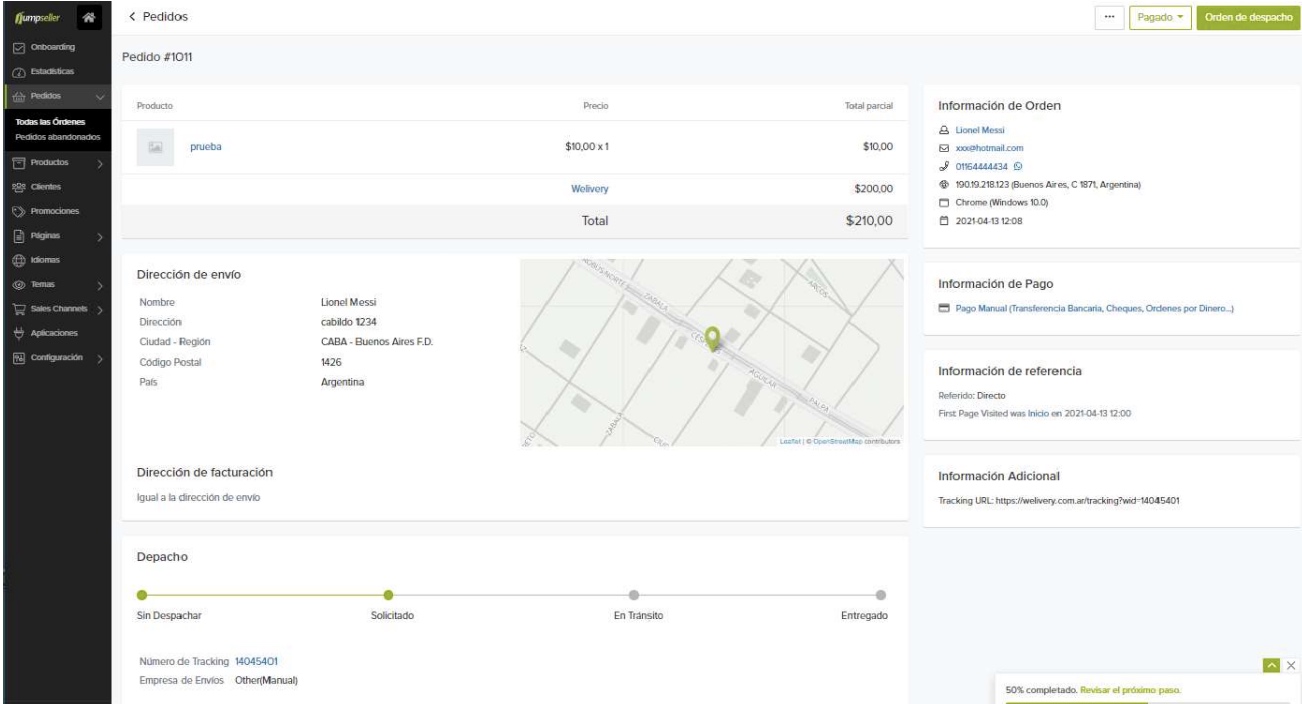Close the onboarding progress popup
This screenshot has height=704, width=1302.
tap(1290, 665)
